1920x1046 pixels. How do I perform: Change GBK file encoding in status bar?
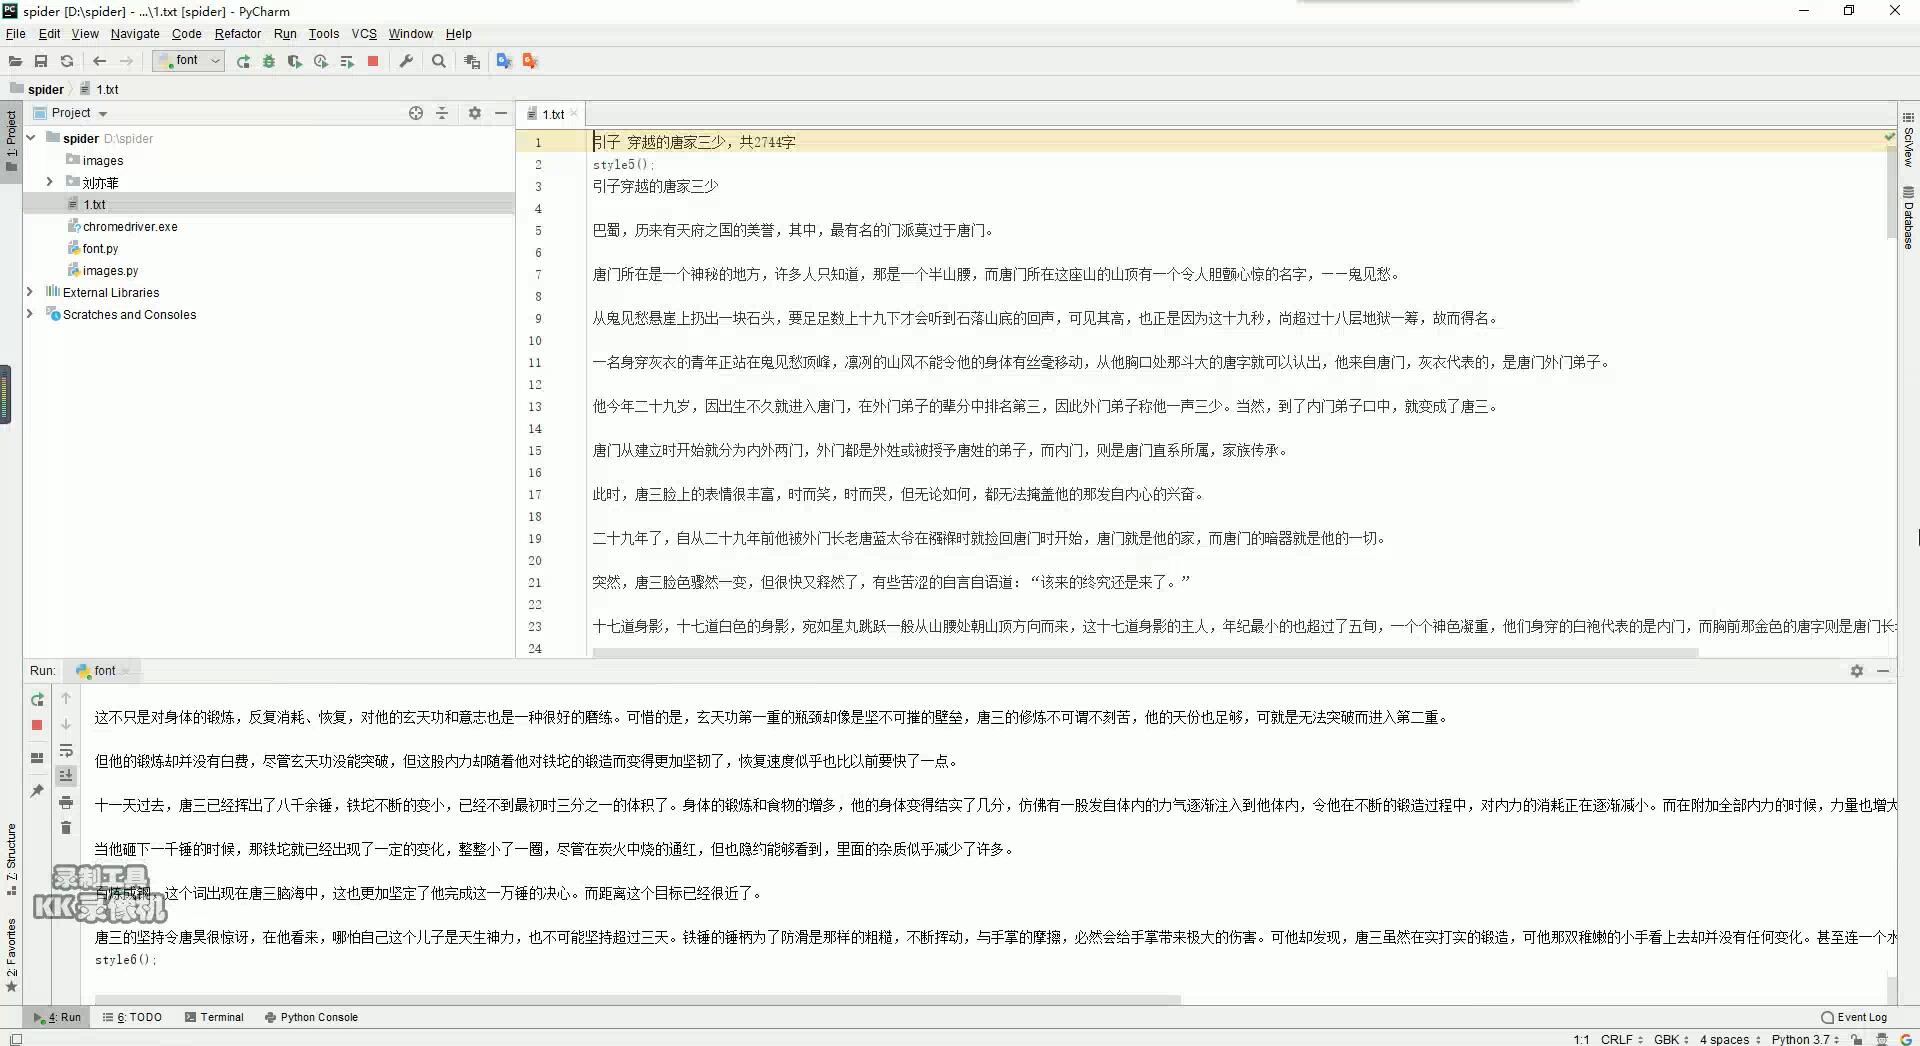click(x=1671, y=1039)
